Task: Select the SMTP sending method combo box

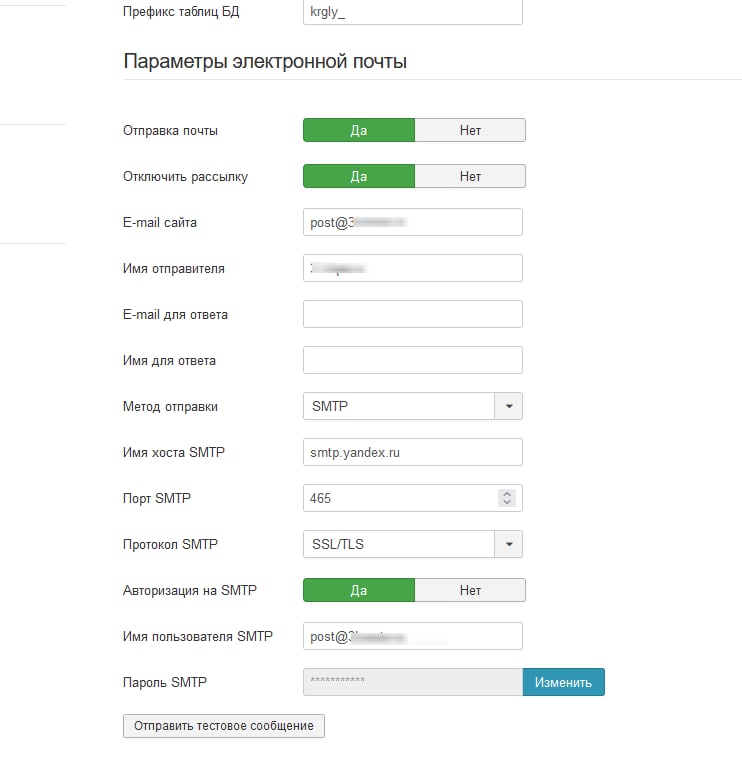Action: [x=413, y=406]
